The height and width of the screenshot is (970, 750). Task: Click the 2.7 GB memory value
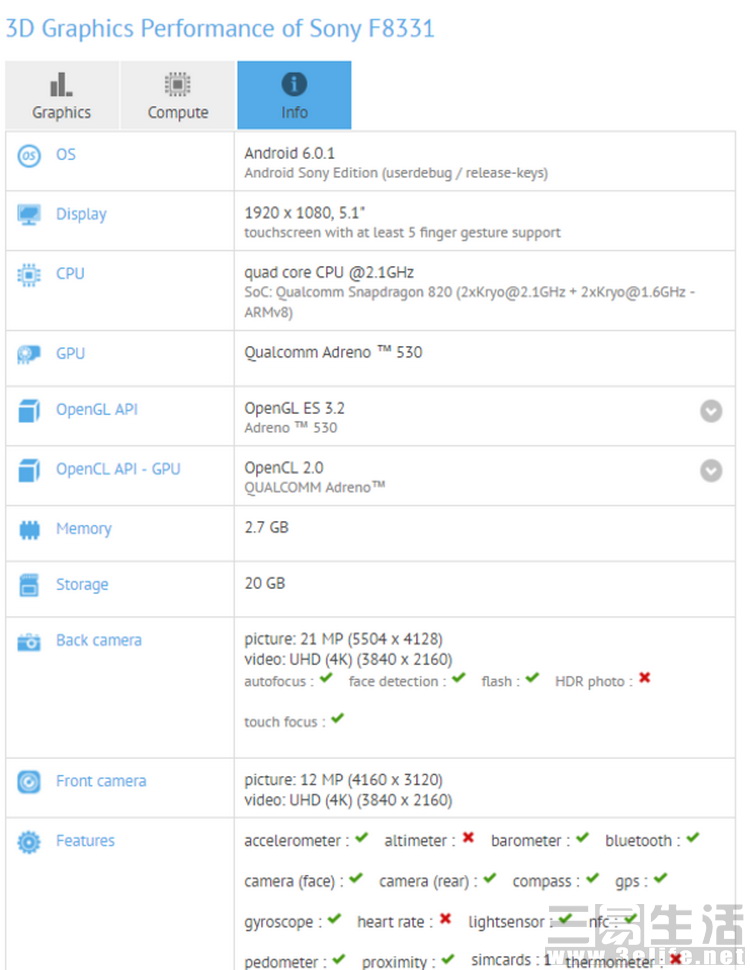(266, 527)
